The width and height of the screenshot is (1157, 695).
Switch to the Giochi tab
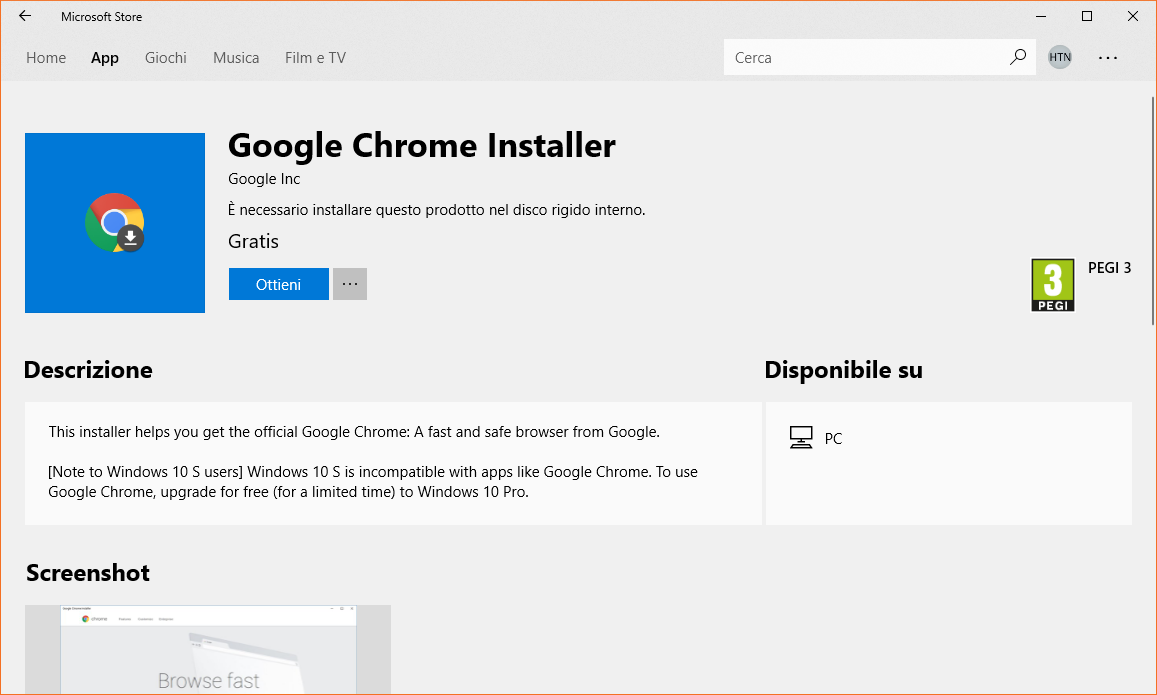165,57
